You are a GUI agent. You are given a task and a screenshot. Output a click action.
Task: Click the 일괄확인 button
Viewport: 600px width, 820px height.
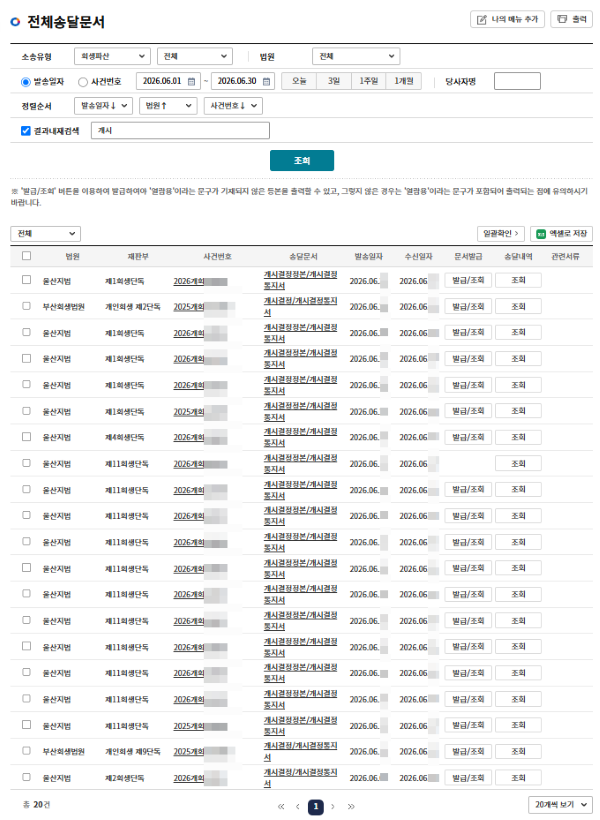click(501, 234)
